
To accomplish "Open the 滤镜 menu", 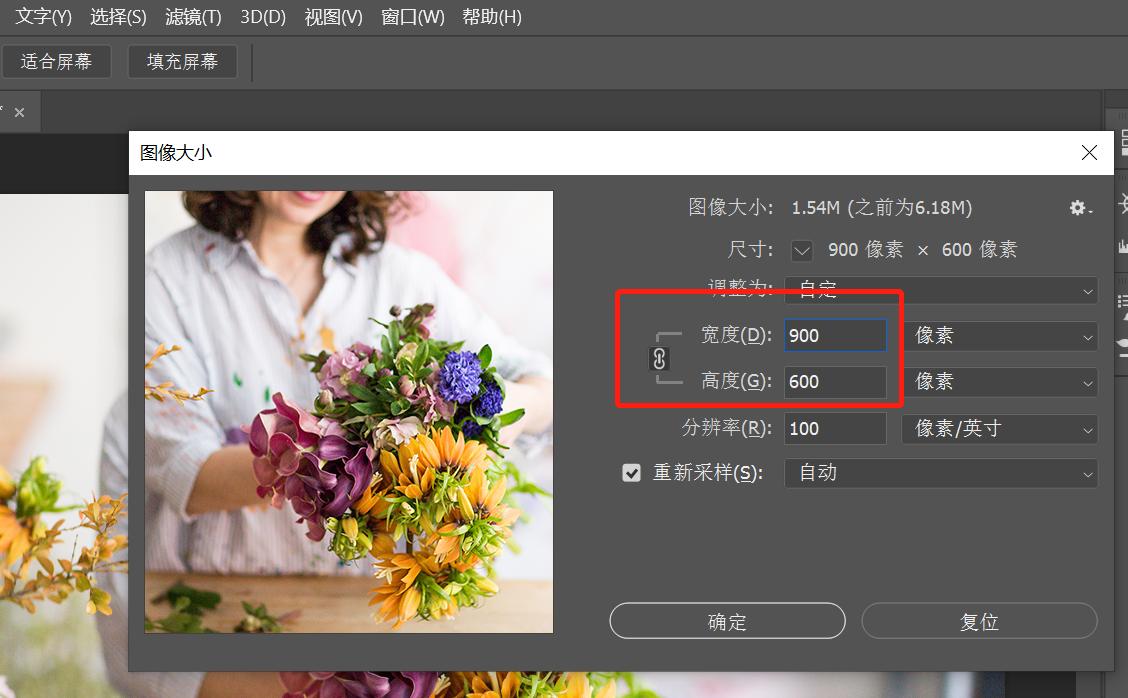I will 192,16.
